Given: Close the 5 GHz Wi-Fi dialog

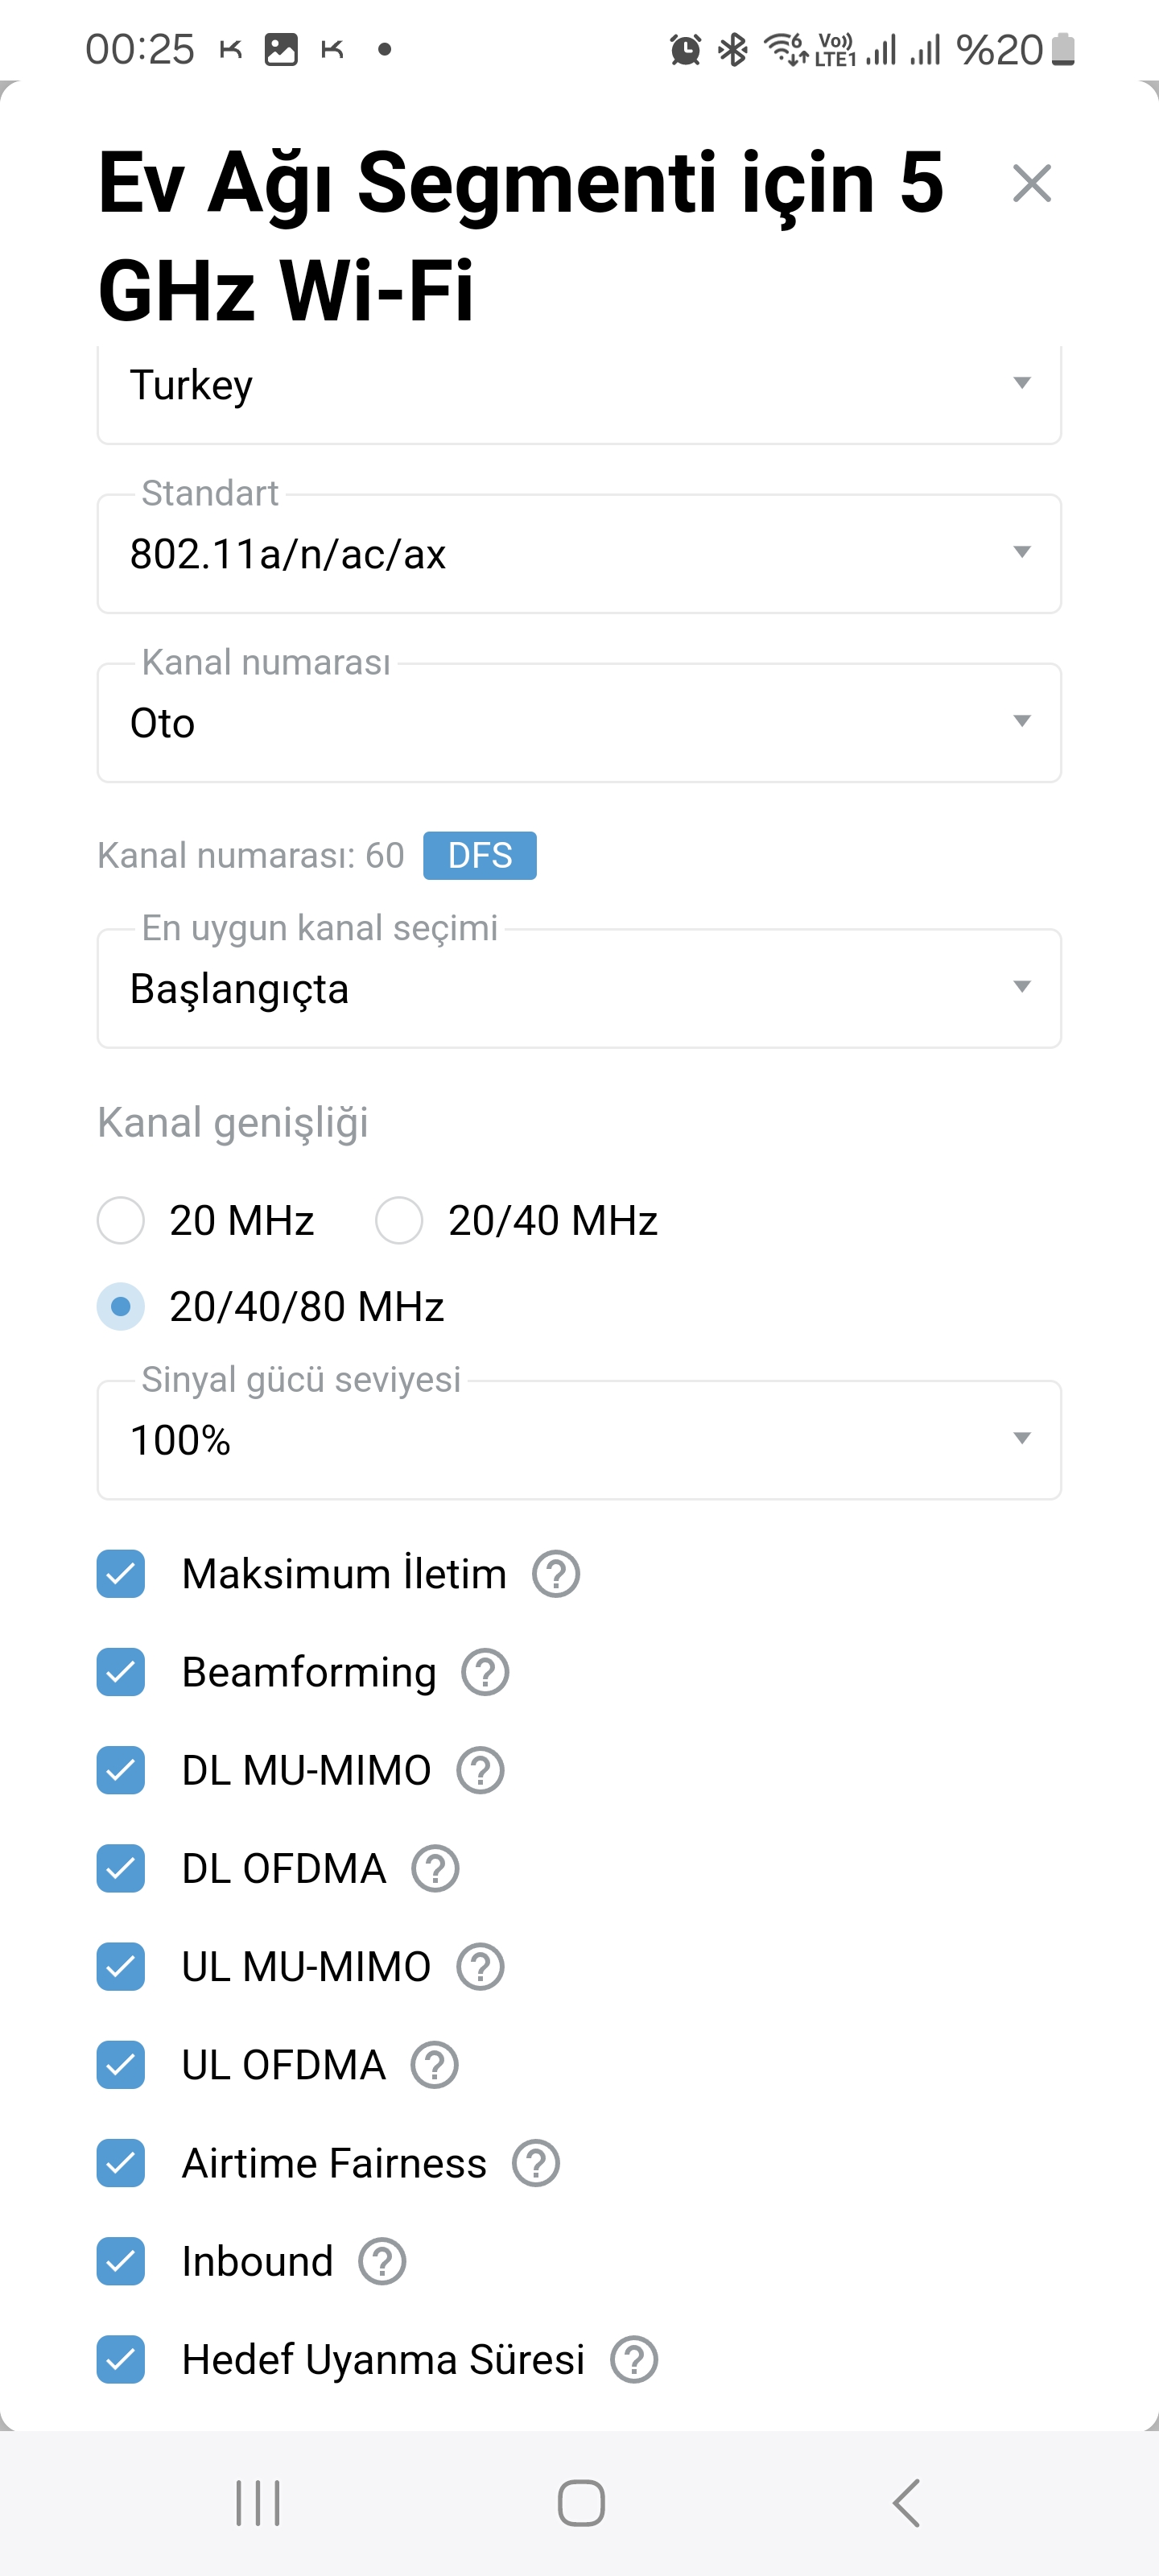Looking at the screenshot, I should [1031, 184].
